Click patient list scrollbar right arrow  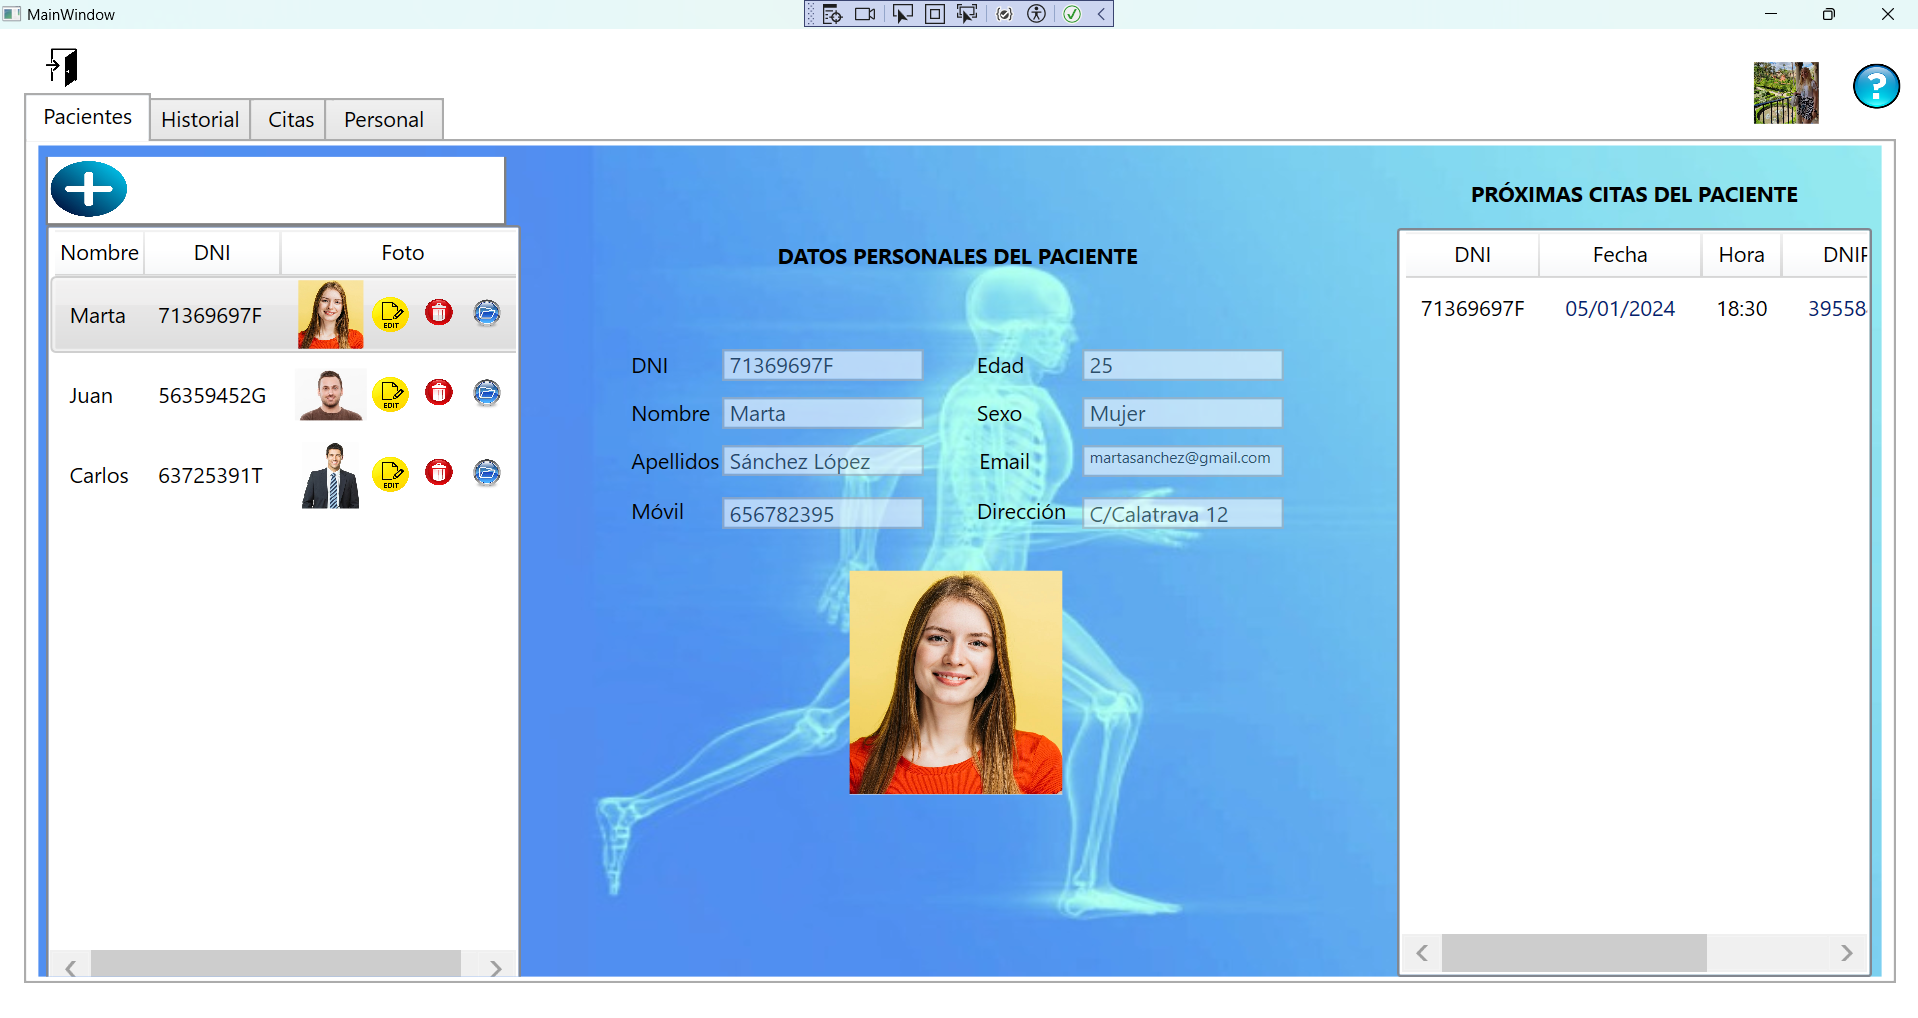tap(495, 967)
